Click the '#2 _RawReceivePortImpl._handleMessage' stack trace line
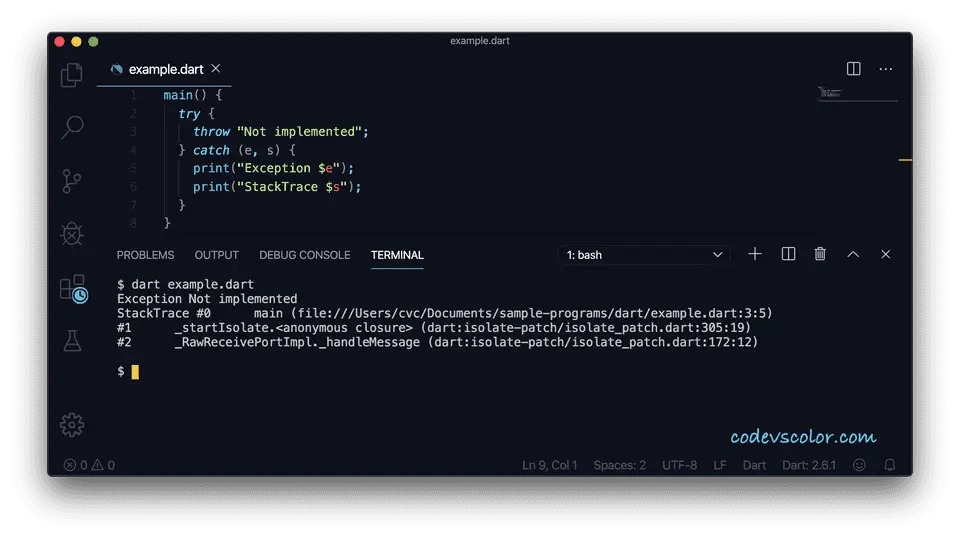This screenshot has height=539, width=960. click(x=437, y=342)
